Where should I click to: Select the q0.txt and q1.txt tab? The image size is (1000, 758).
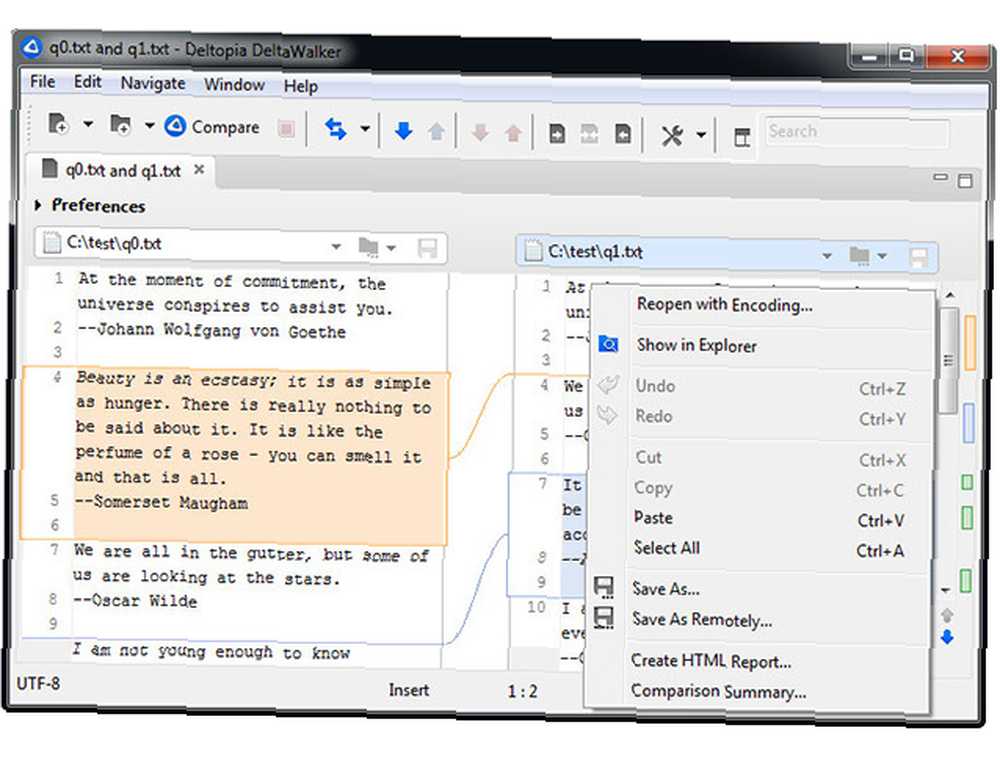[122, 171]
